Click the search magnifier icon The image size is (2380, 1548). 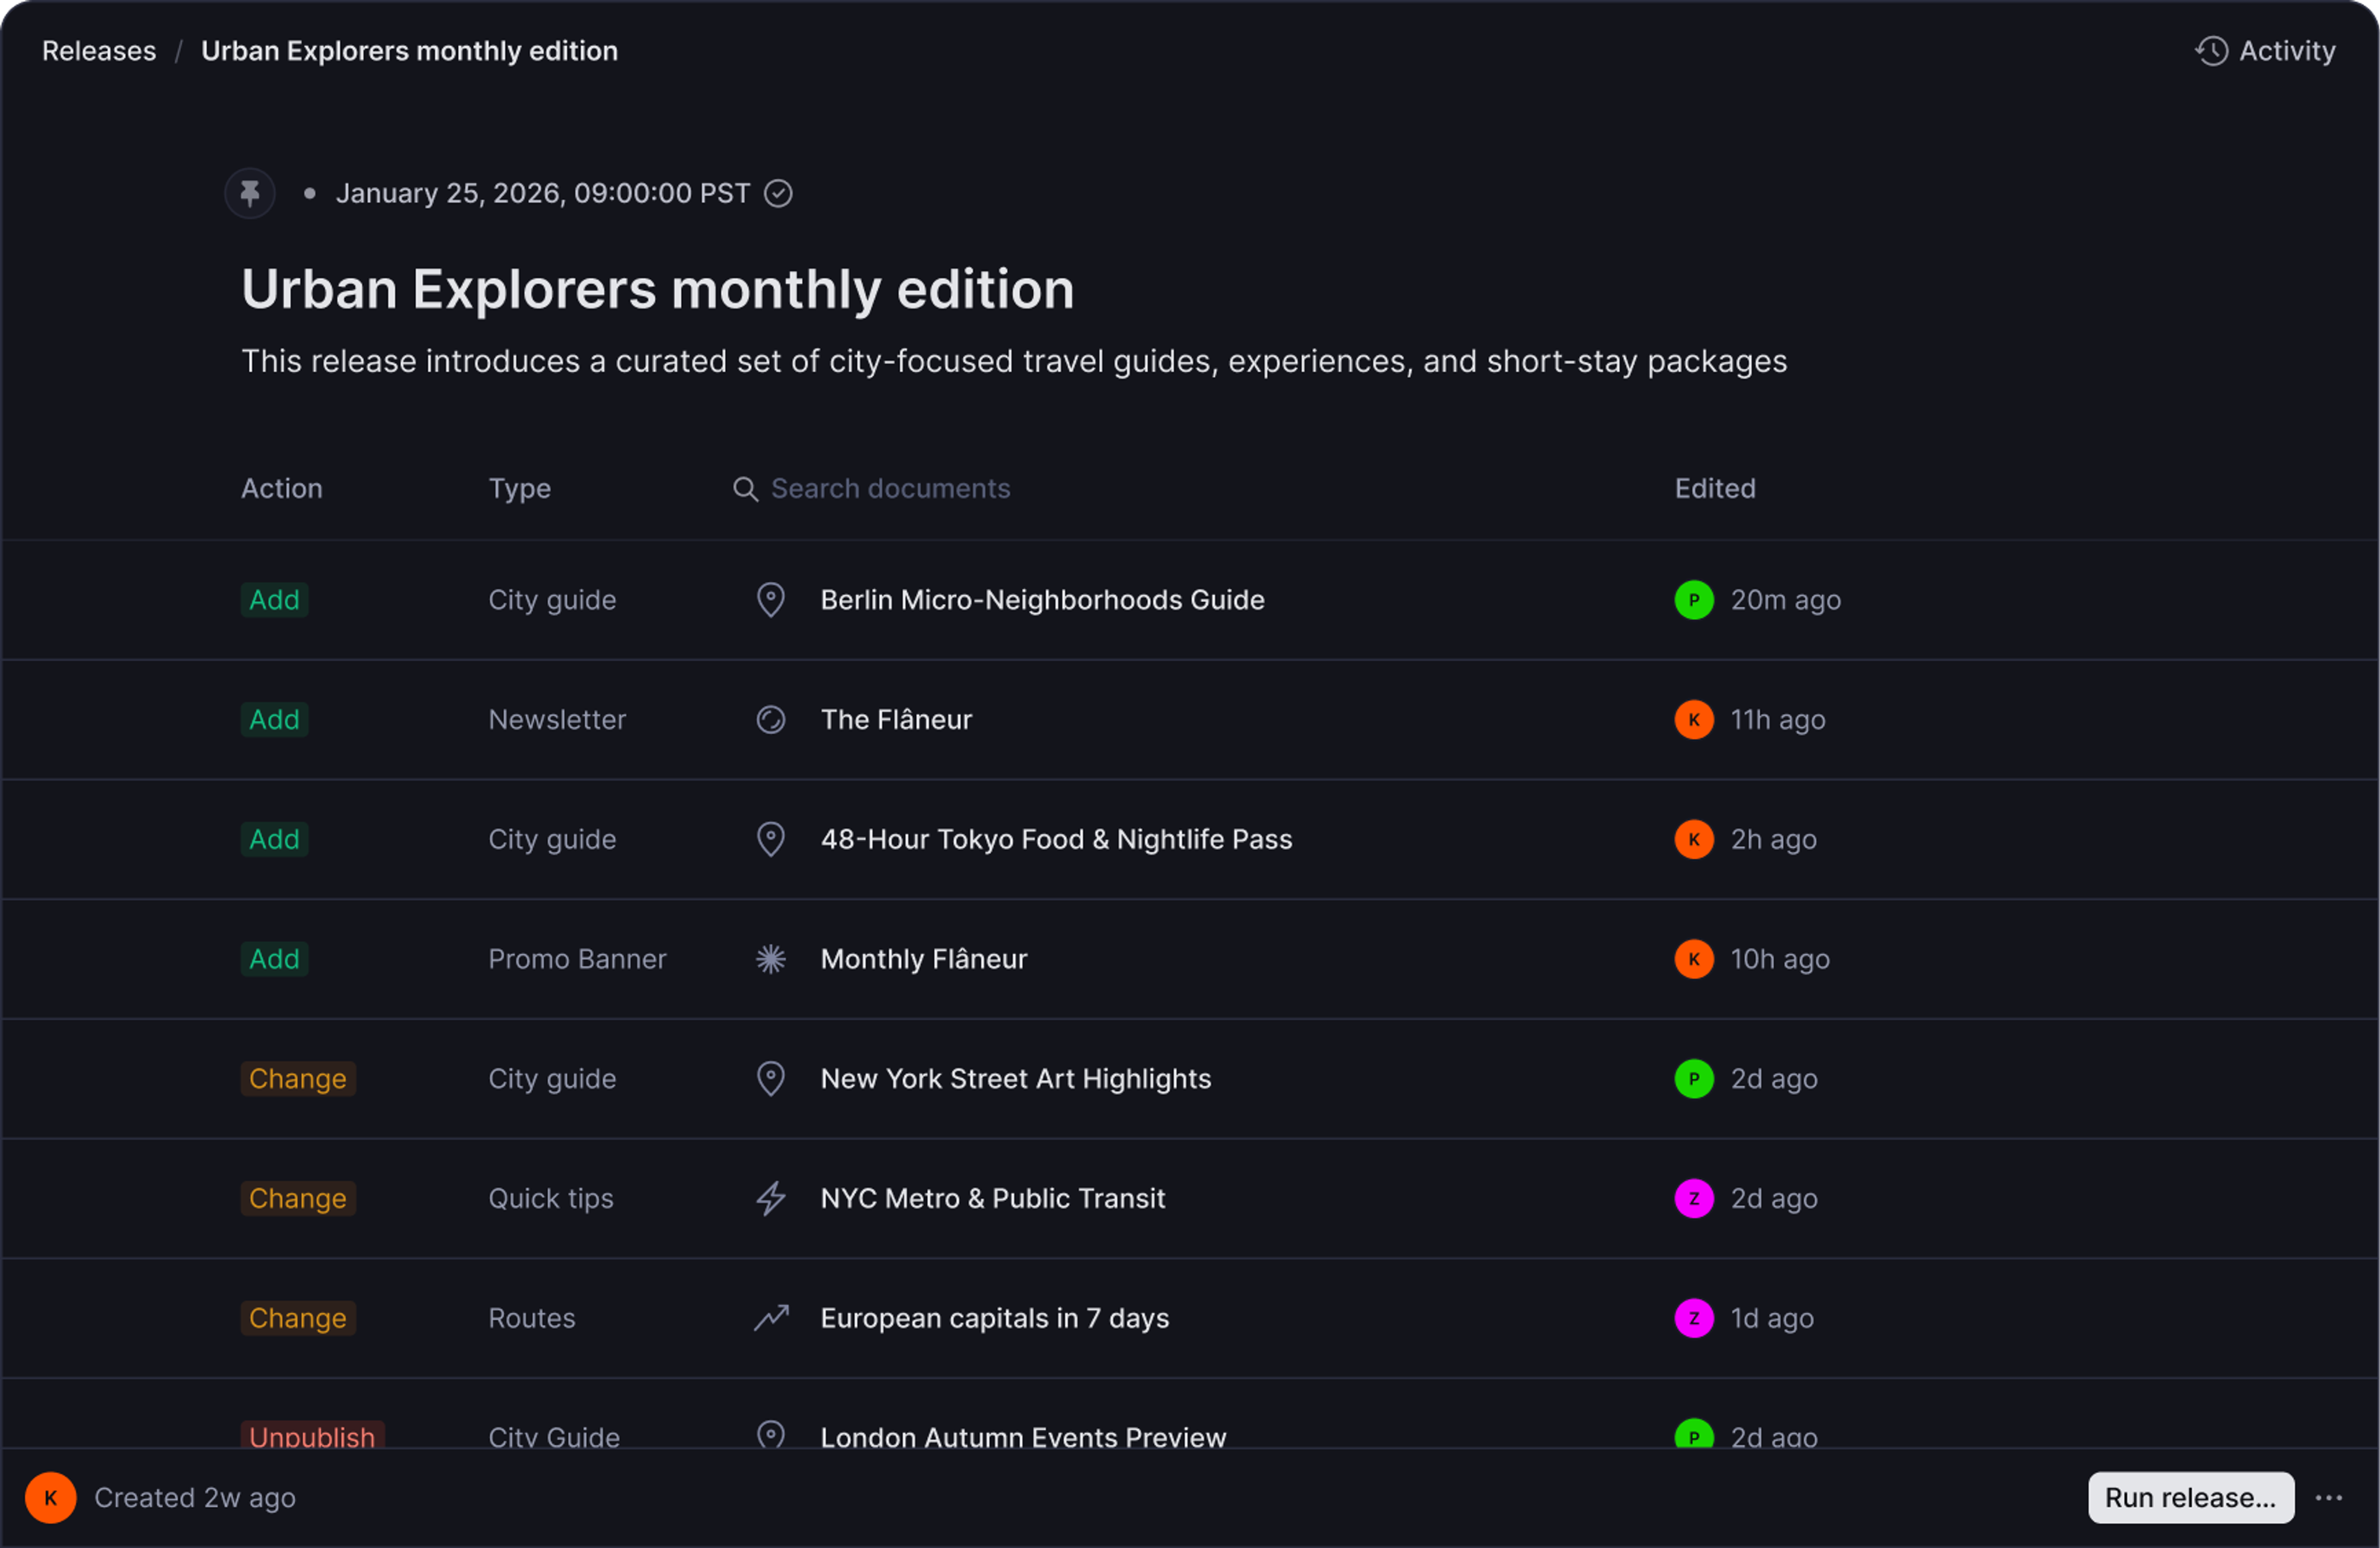click(745, 489)
